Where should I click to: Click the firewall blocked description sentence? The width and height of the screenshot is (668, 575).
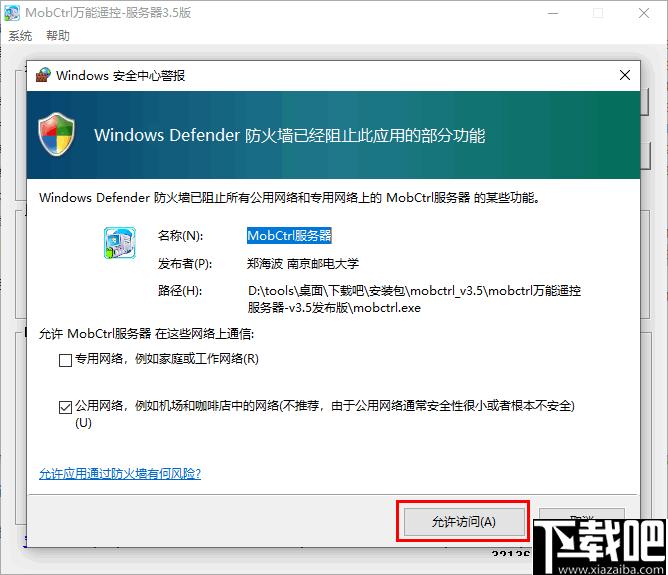[290, 198]
